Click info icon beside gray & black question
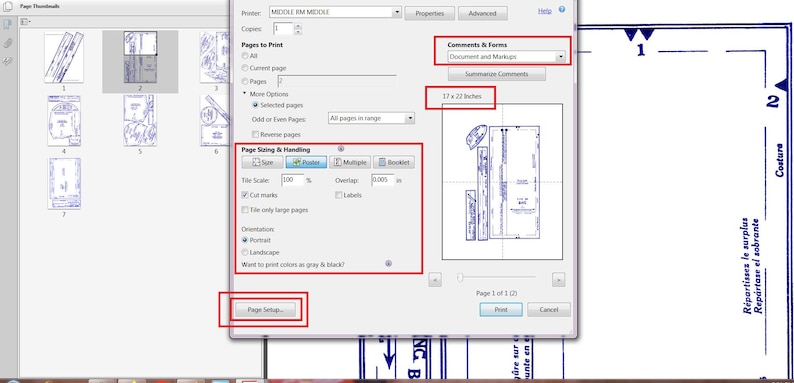Image resolution: width=794 pixels, height=383 pixels. pos(388,263)
